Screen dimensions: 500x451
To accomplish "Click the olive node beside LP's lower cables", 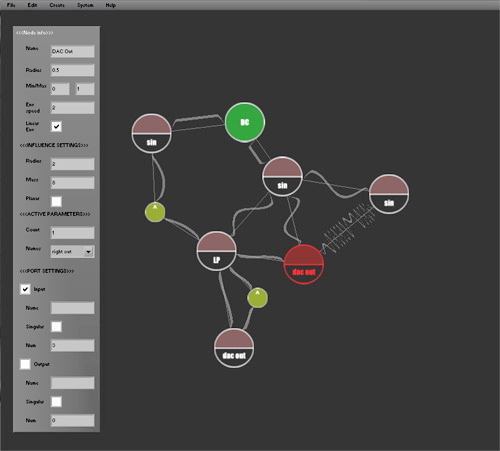I will tap(257, 298).
